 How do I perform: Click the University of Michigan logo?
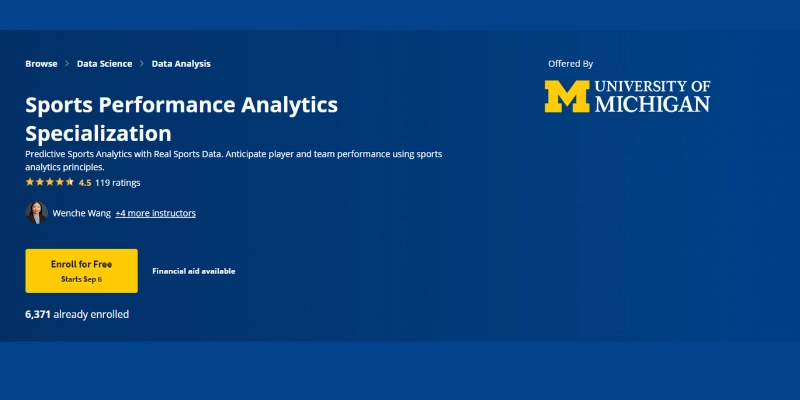pyautogui.click(x=627, y=96)
